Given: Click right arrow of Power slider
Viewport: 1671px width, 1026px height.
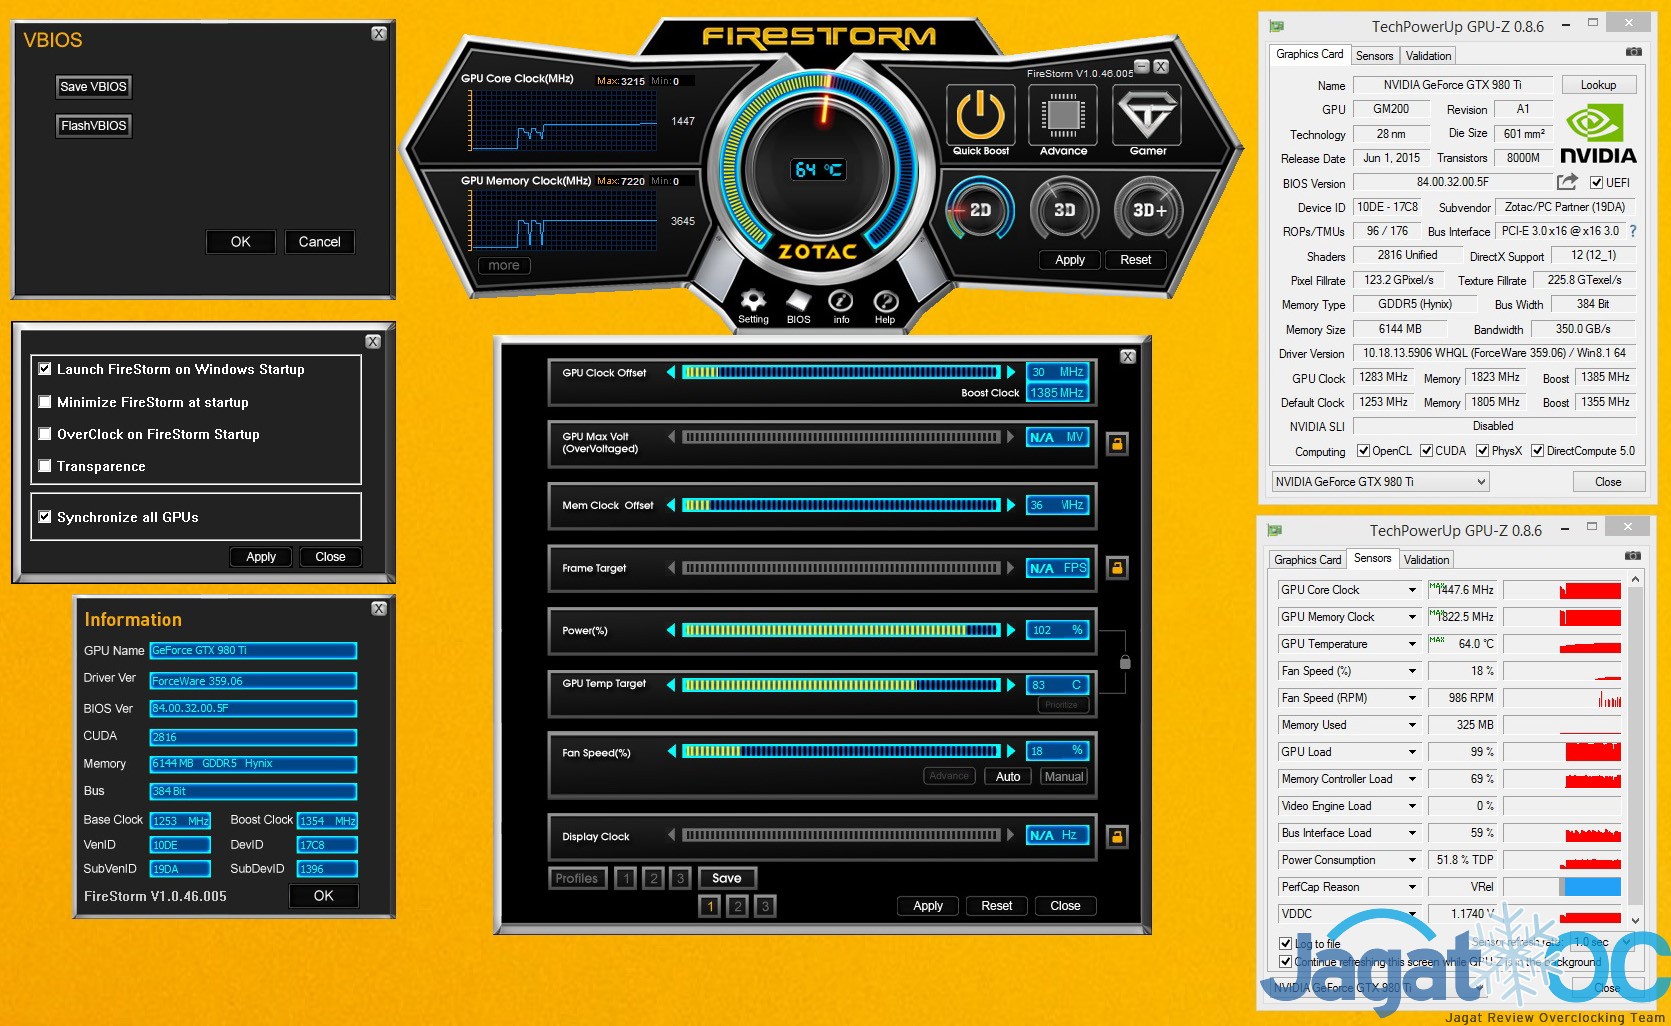Looking at the screenshot, I should [1011, 630].
